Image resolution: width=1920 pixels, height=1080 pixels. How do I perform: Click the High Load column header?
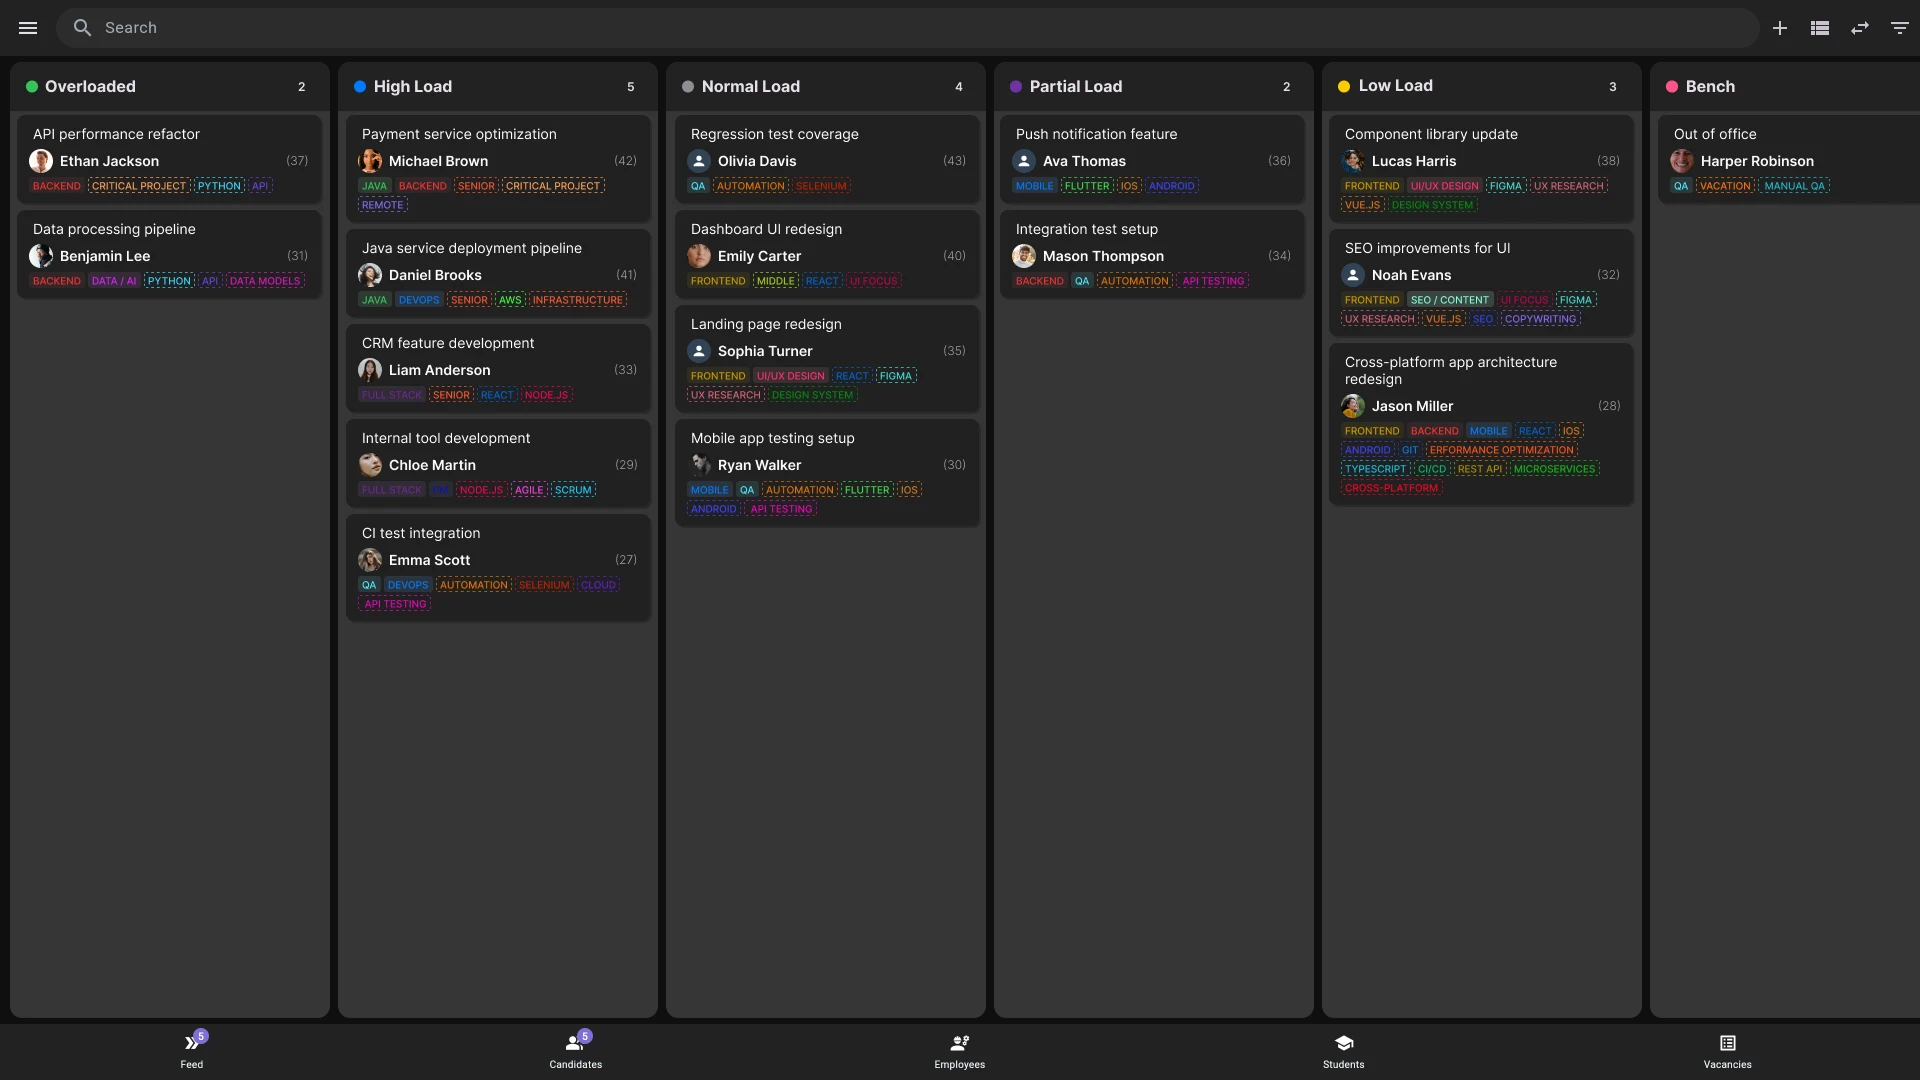pyautogui.click(x=412, y=87)
